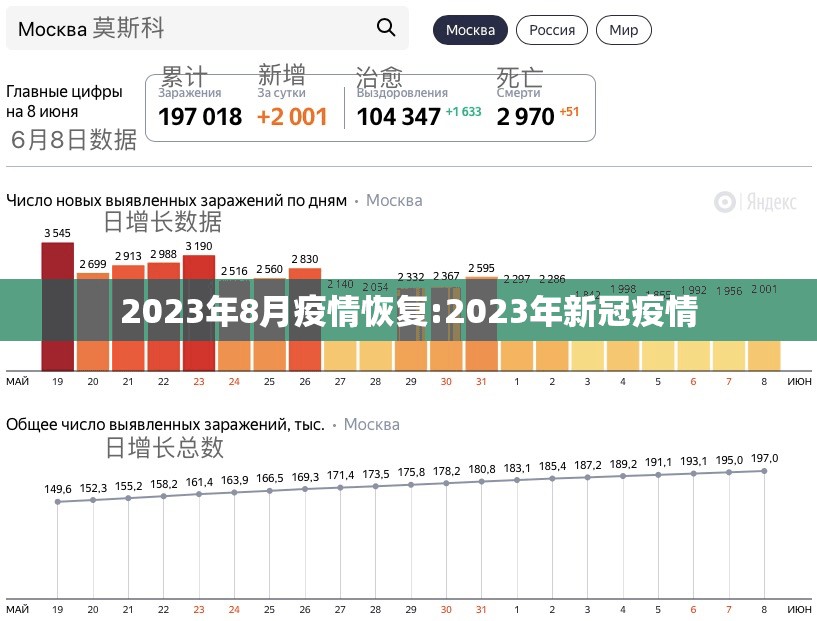
Task: Click the total infections value 197 018
Action: (x=200, y=117)
